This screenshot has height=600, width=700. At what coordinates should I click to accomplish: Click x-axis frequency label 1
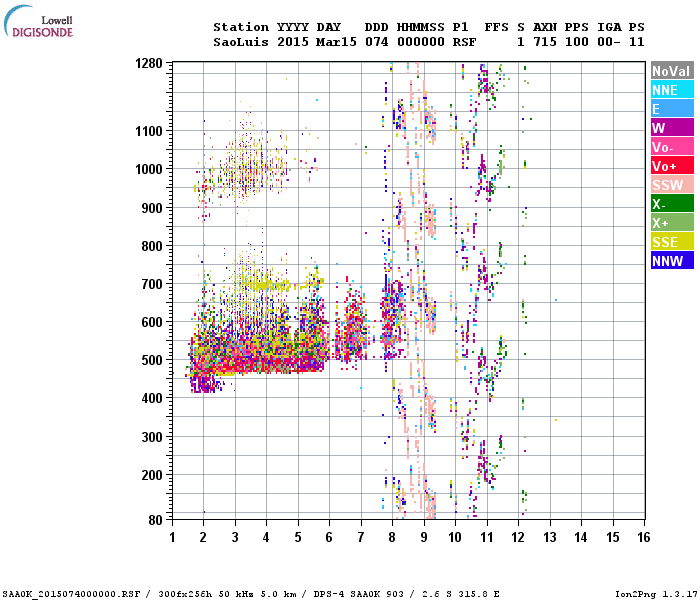pos(172,537)
